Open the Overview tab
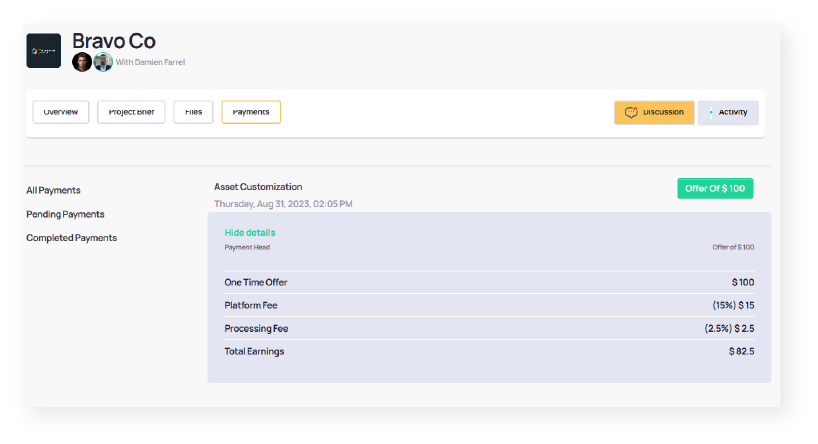The height and width of the screenshot is (444, 818). 61,112
